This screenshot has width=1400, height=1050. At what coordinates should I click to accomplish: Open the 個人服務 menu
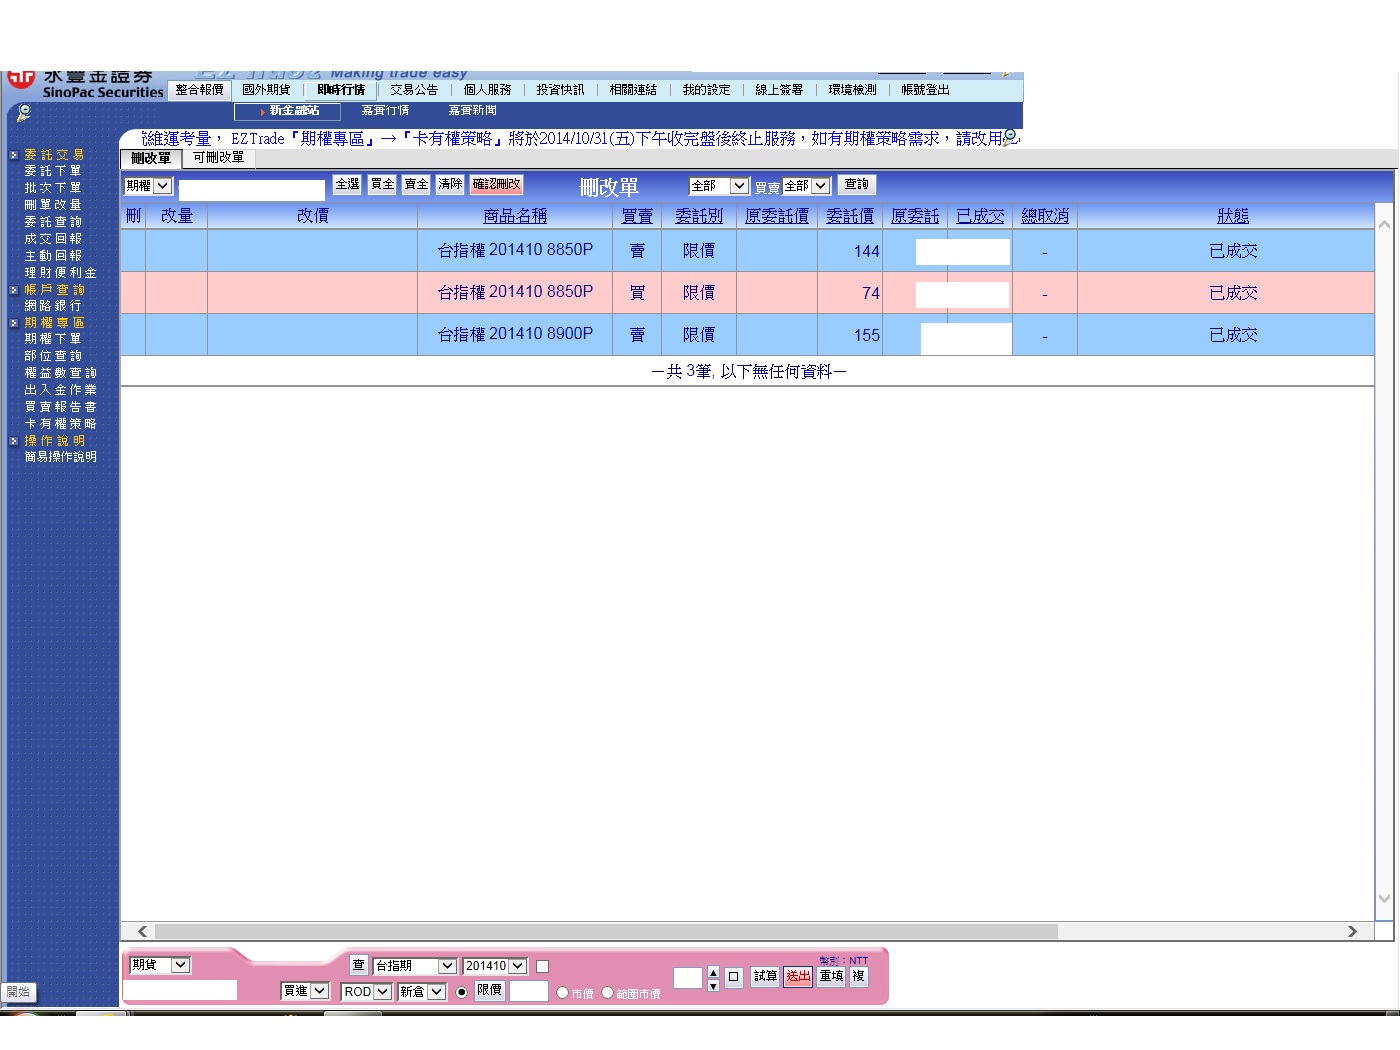point(487,90)
